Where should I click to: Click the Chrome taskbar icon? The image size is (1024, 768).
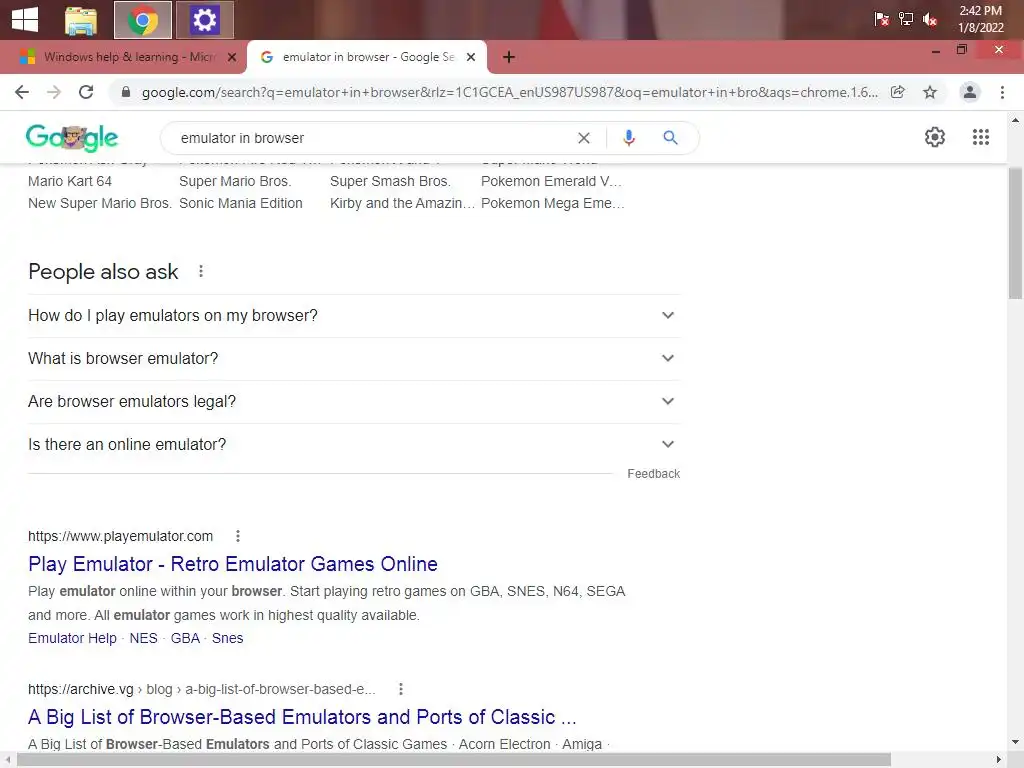[x=142, y=20]
